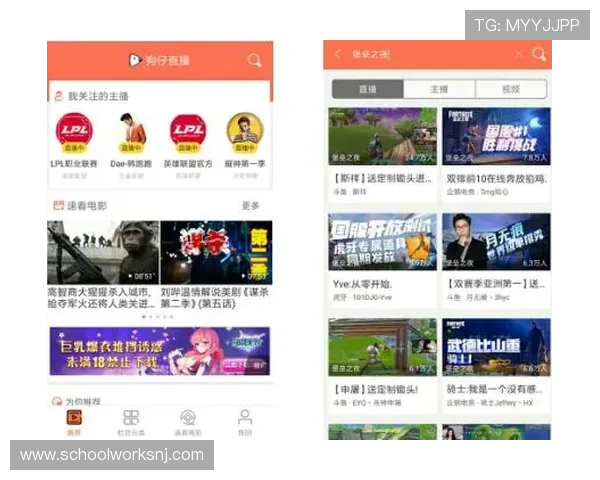600x480 pixels.
Task: Open the category grid icon in bottom bar
Action: tap(131, 417)
